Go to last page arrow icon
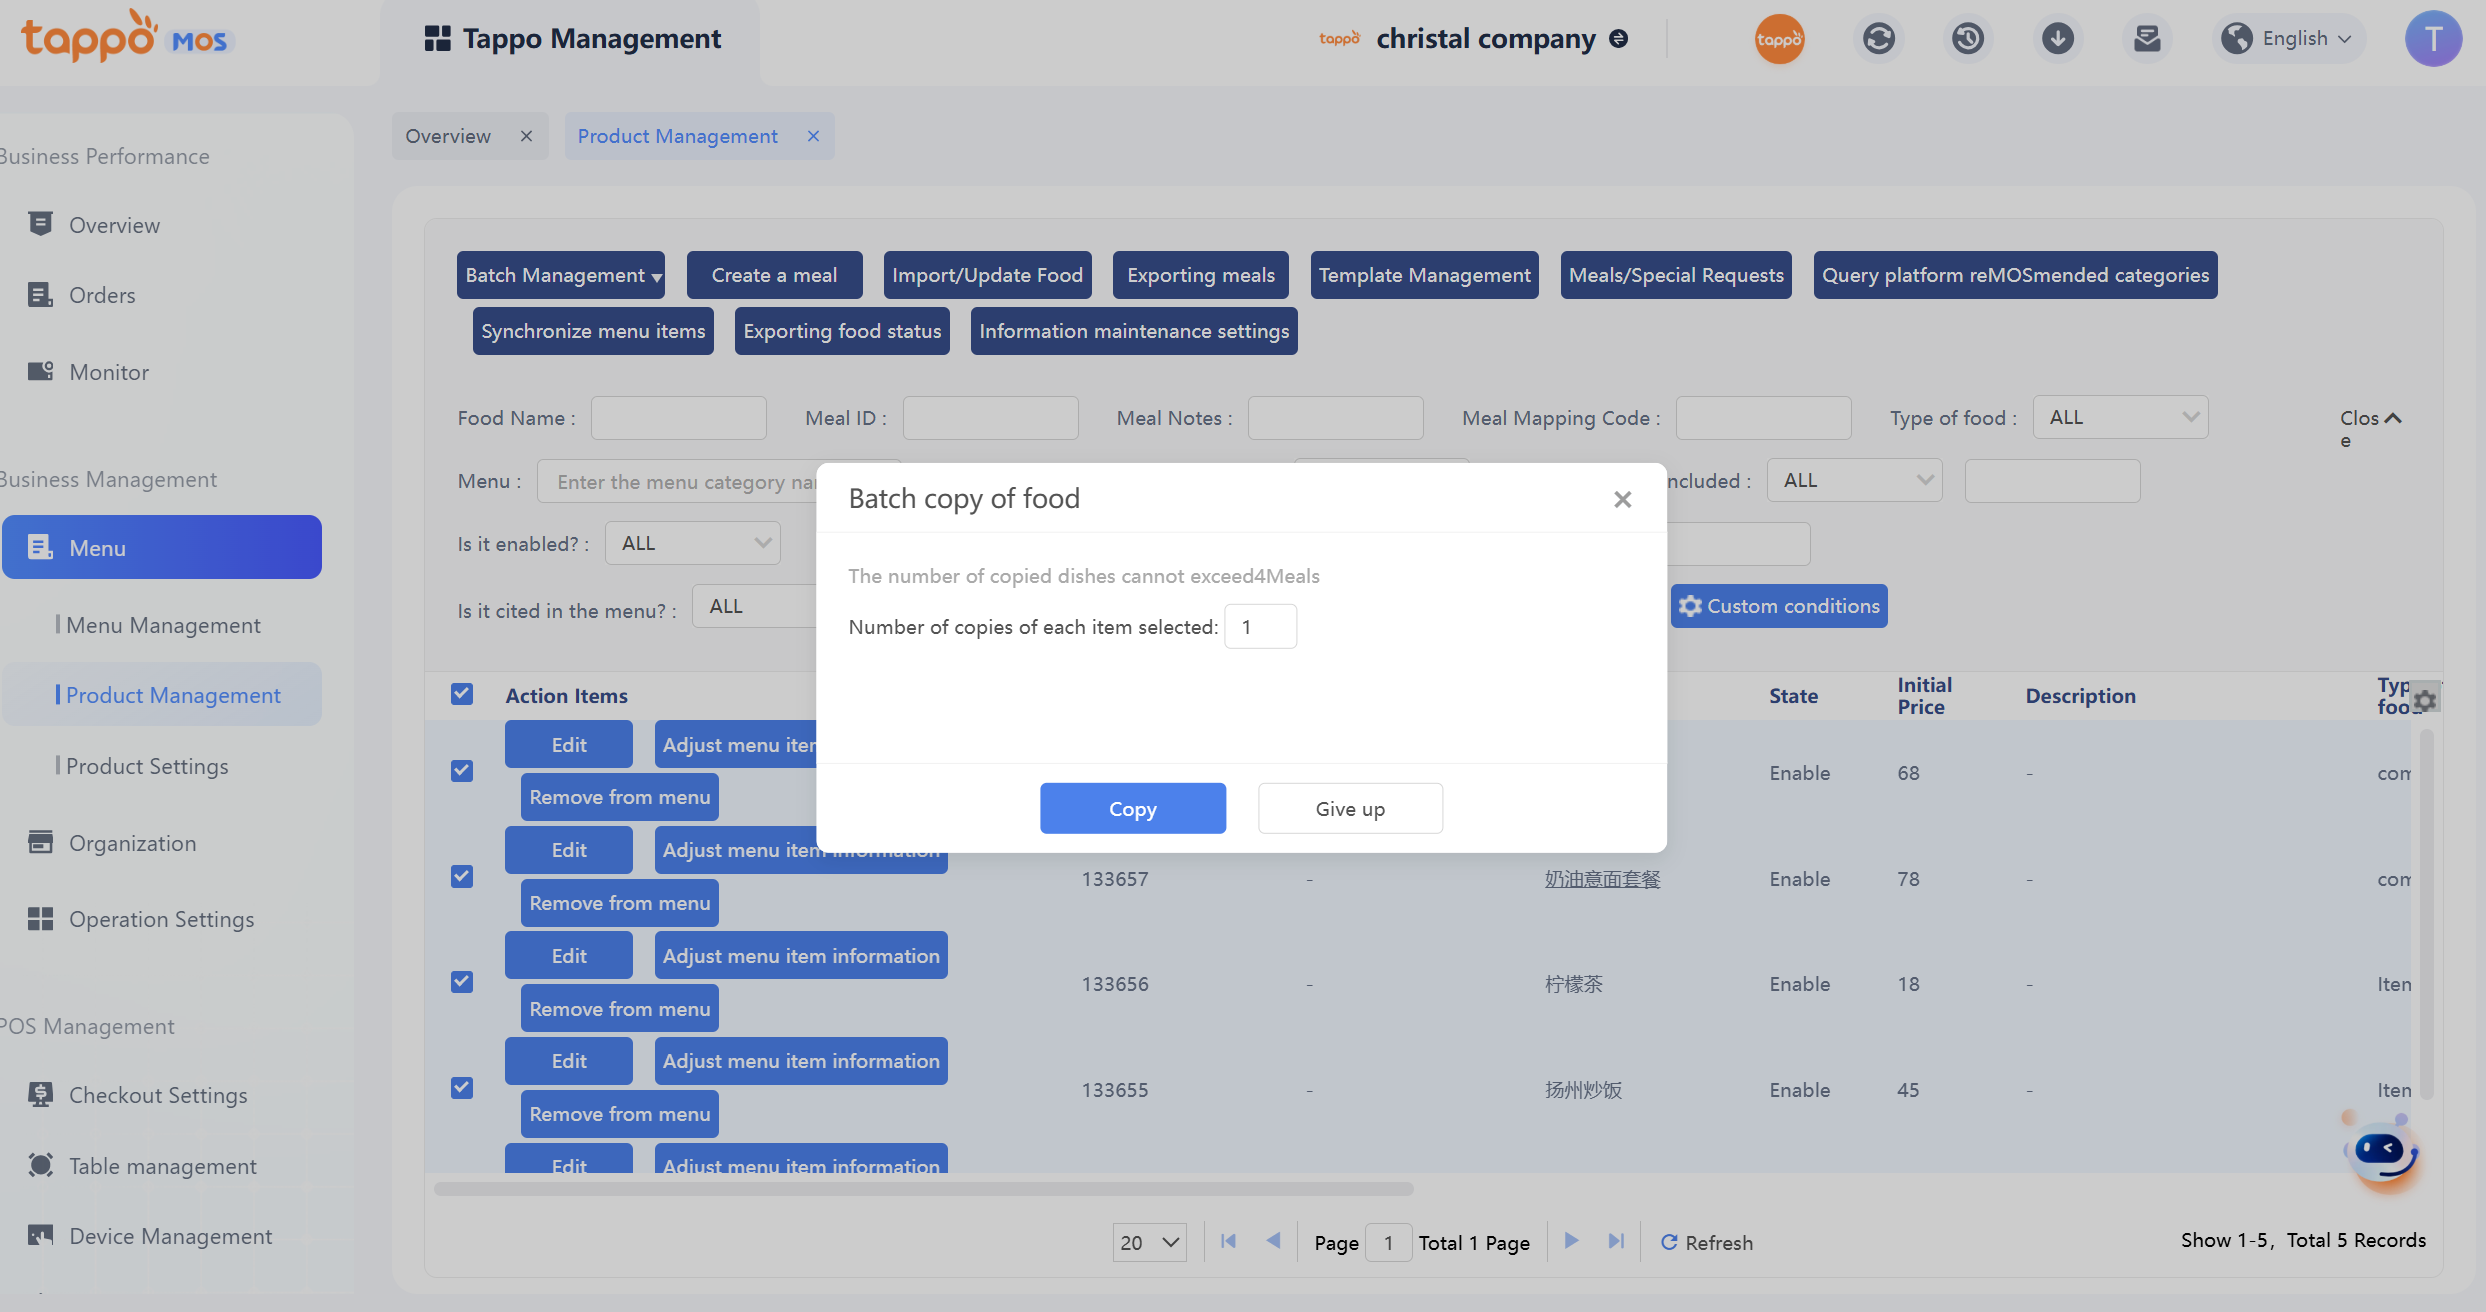Screen dimensions: 2486x1312 click(x=1615, y=1241)
